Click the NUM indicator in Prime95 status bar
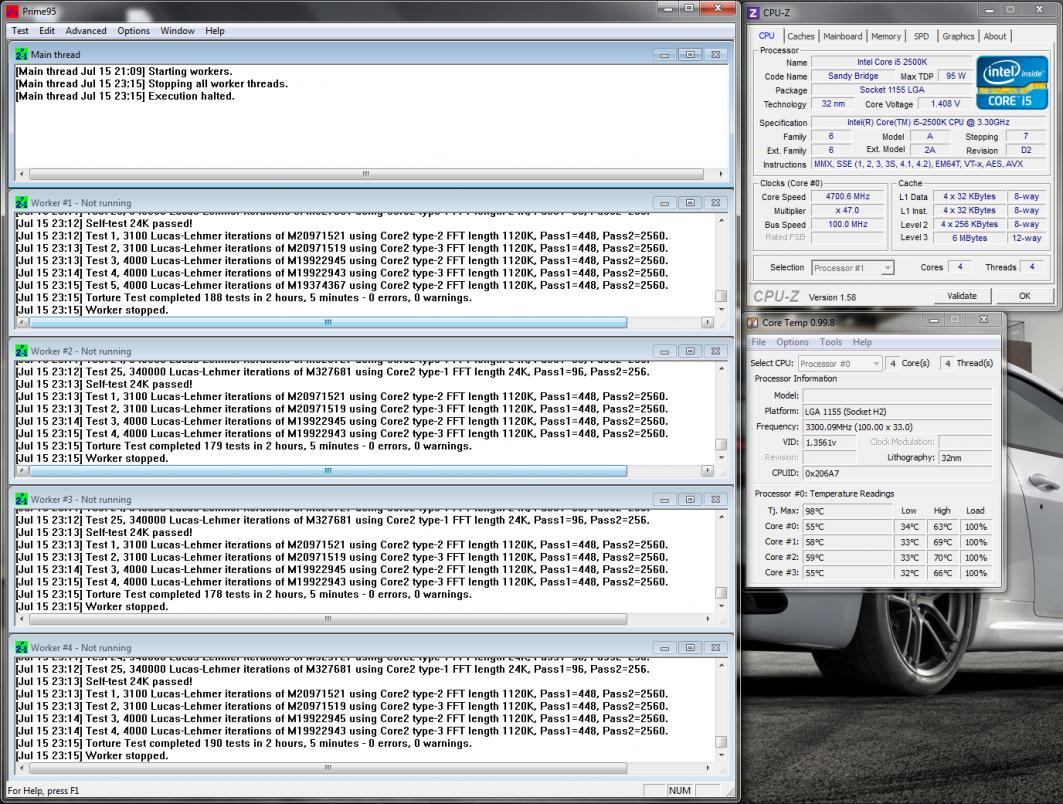Viewport: 1063px width, 804px height. (x=679, y=790)
